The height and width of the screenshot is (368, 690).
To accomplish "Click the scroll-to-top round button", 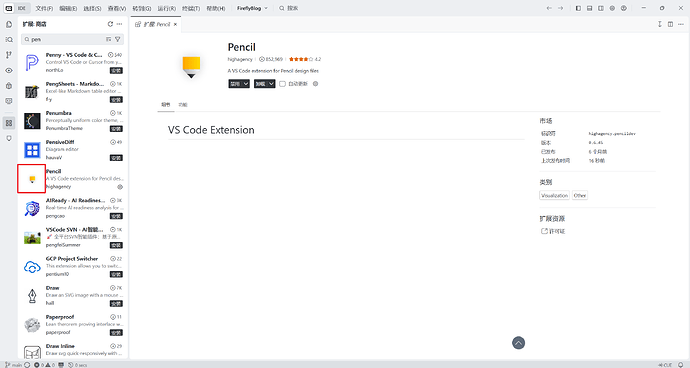I will click(518, 343).
